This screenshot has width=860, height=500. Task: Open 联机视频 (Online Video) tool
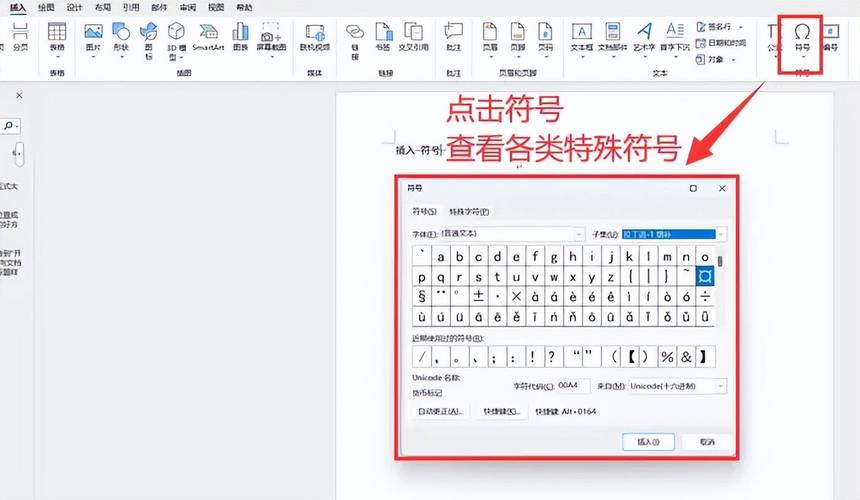click(314, 37)
